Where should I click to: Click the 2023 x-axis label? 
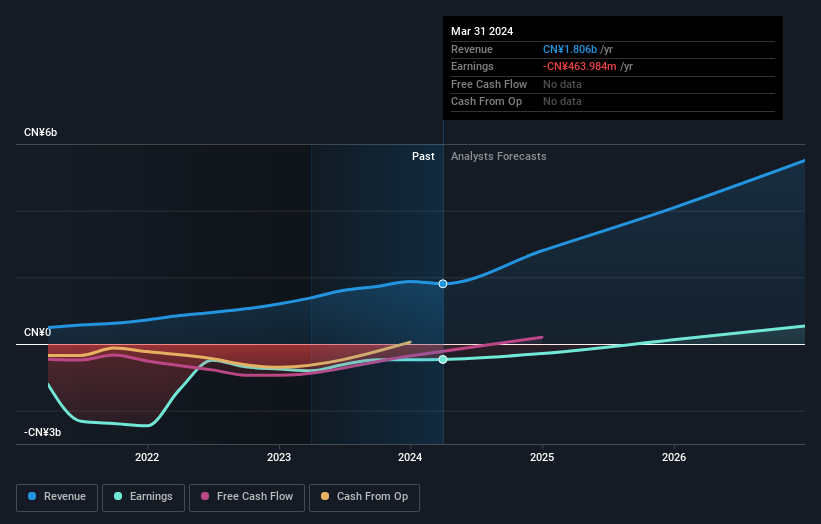click(x=279, y=458)
